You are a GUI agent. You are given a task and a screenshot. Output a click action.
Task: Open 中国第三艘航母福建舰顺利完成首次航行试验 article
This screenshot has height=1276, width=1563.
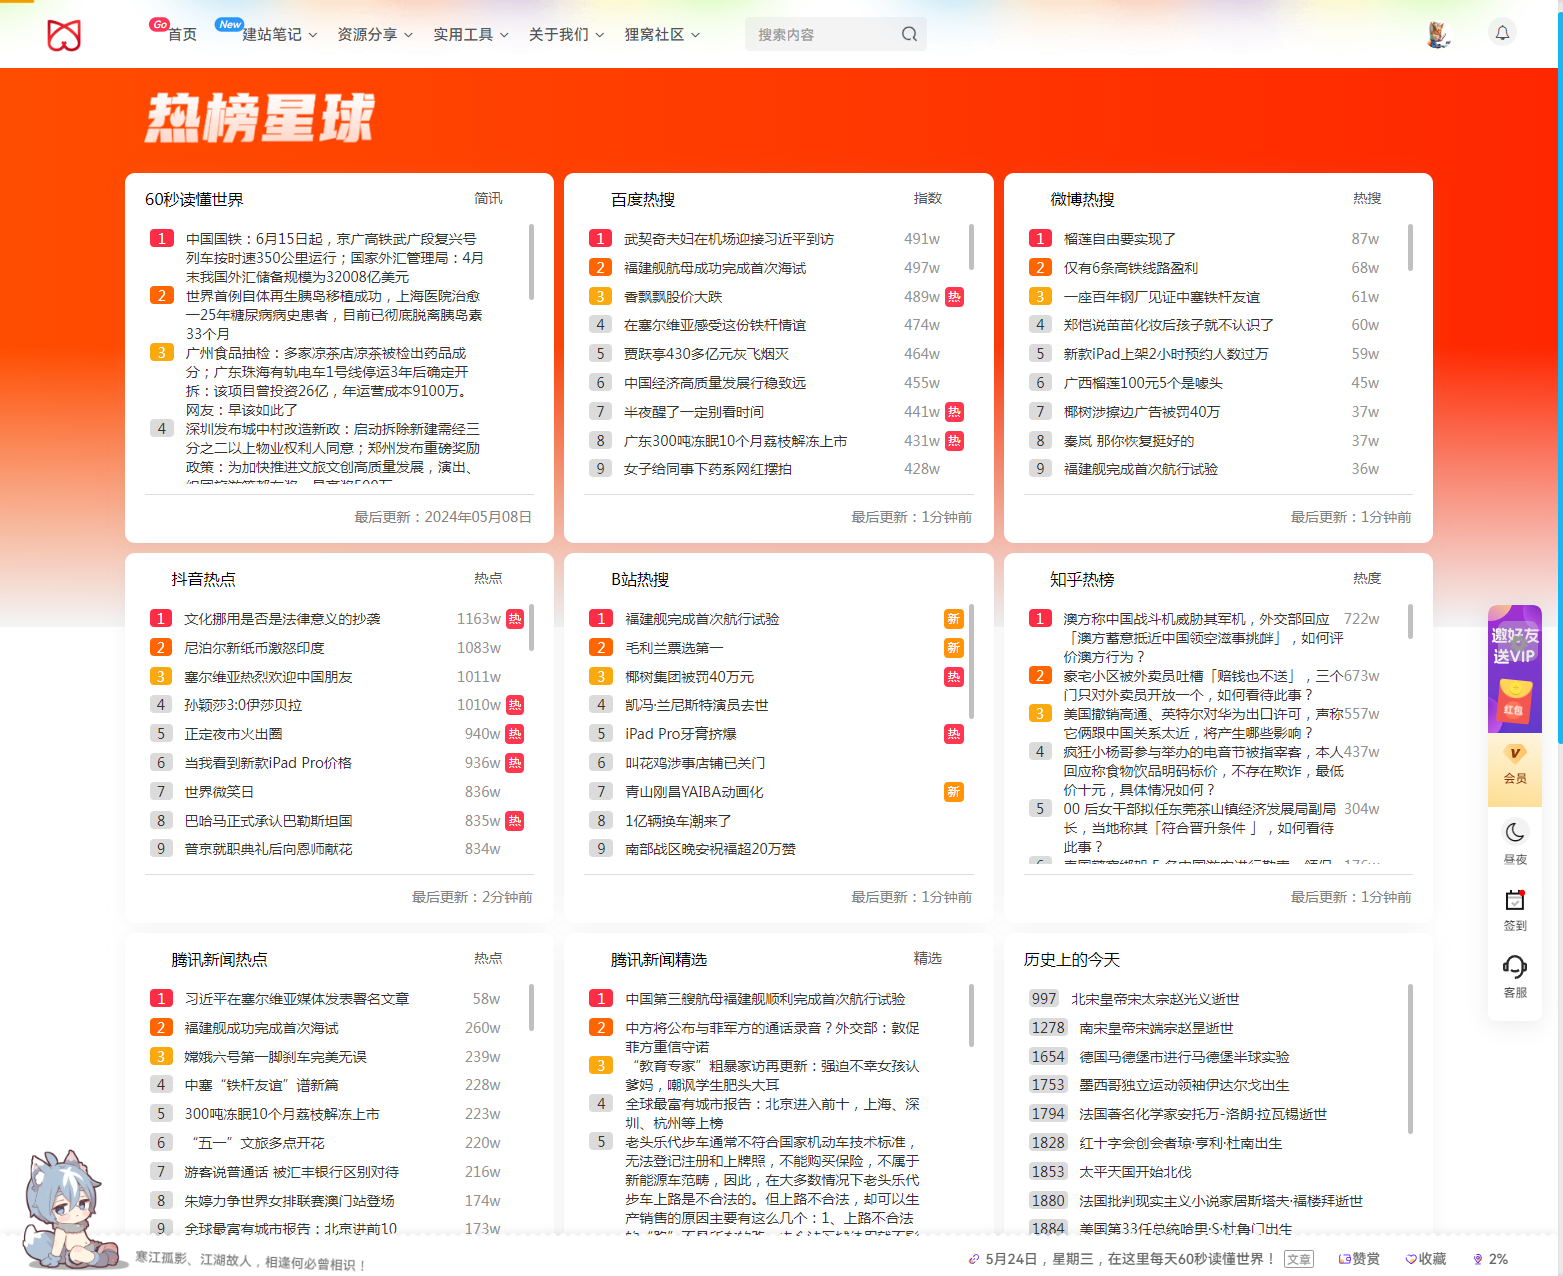pyautogui.click(x=765, y=999)
